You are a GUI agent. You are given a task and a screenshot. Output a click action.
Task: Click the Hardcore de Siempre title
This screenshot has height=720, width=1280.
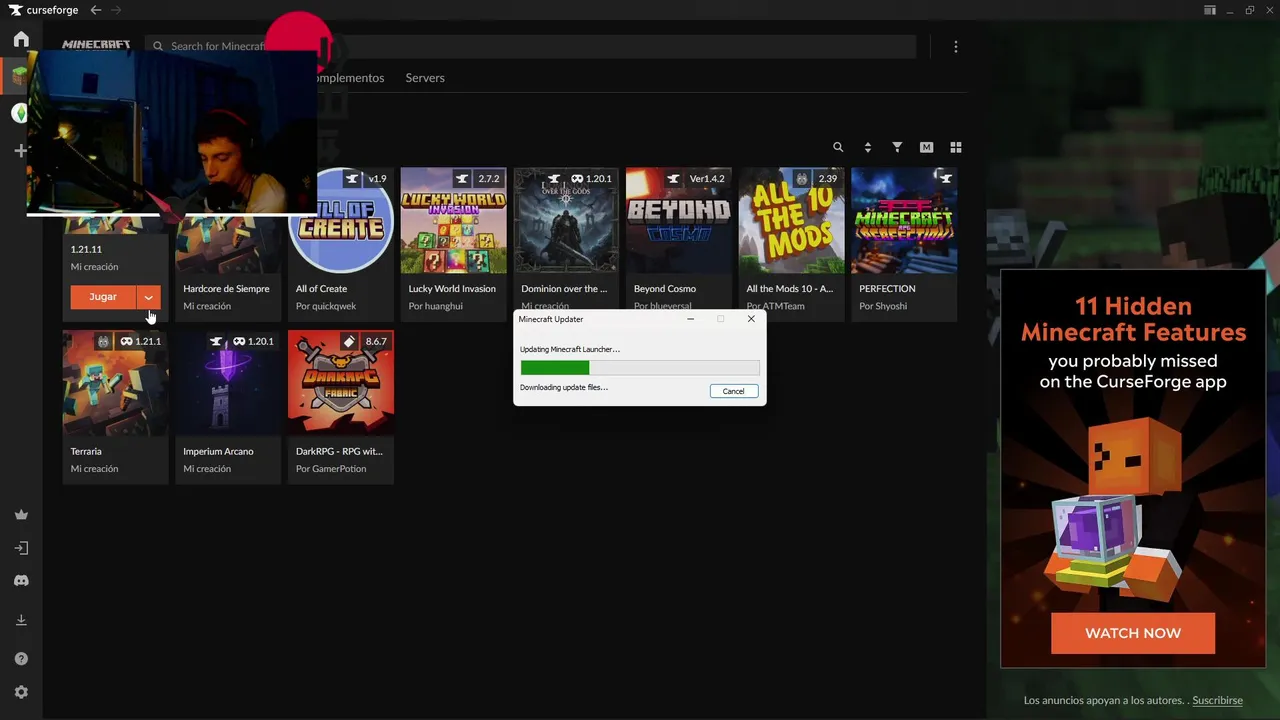coord(226,289)
